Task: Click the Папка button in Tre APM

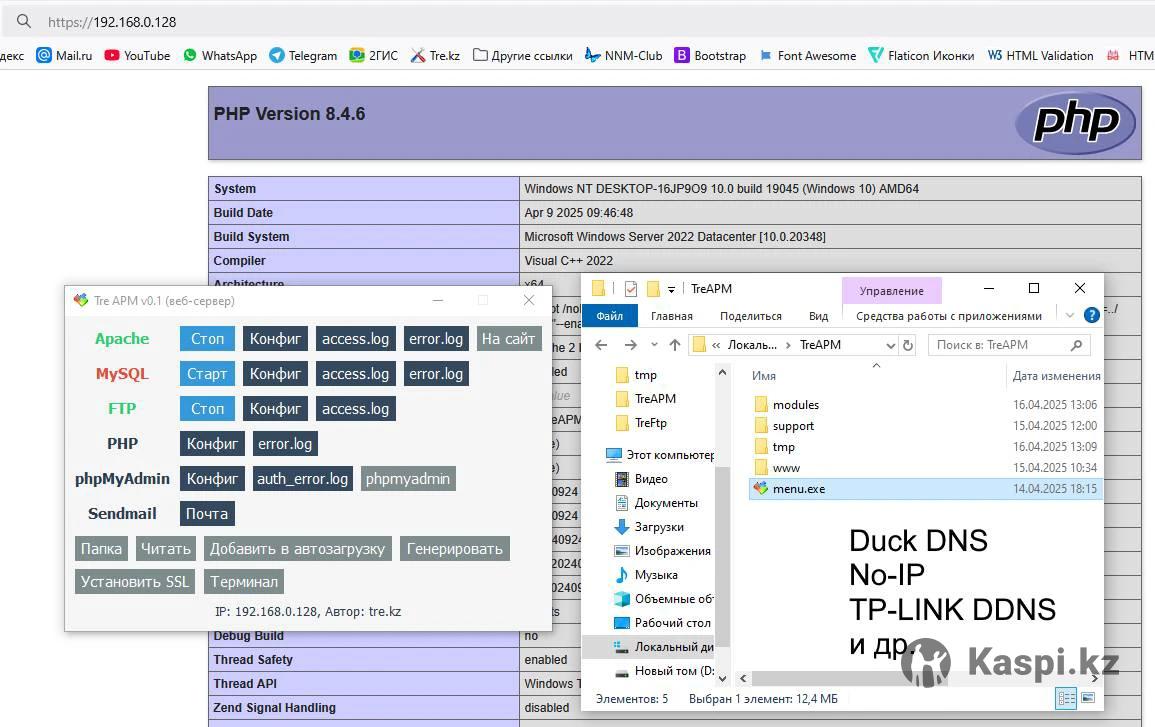Action: coord(101,549)
